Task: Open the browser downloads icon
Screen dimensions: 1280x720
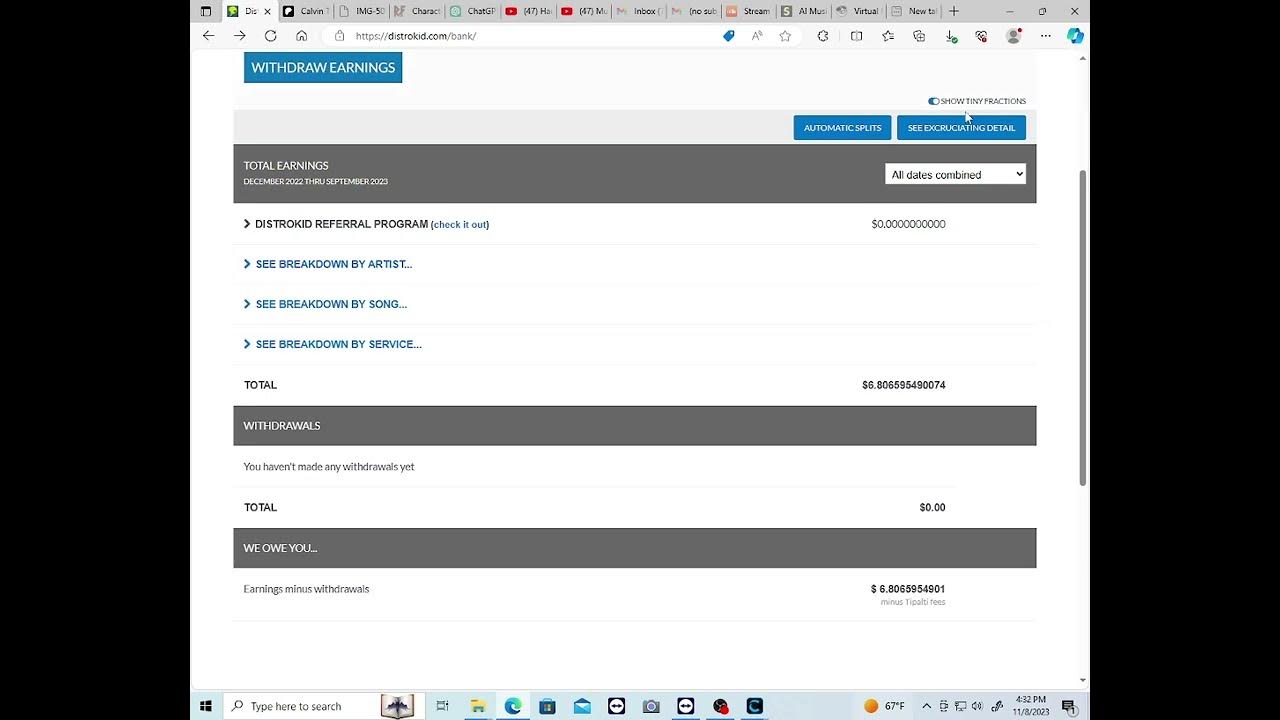Action: tap(950, 36)
